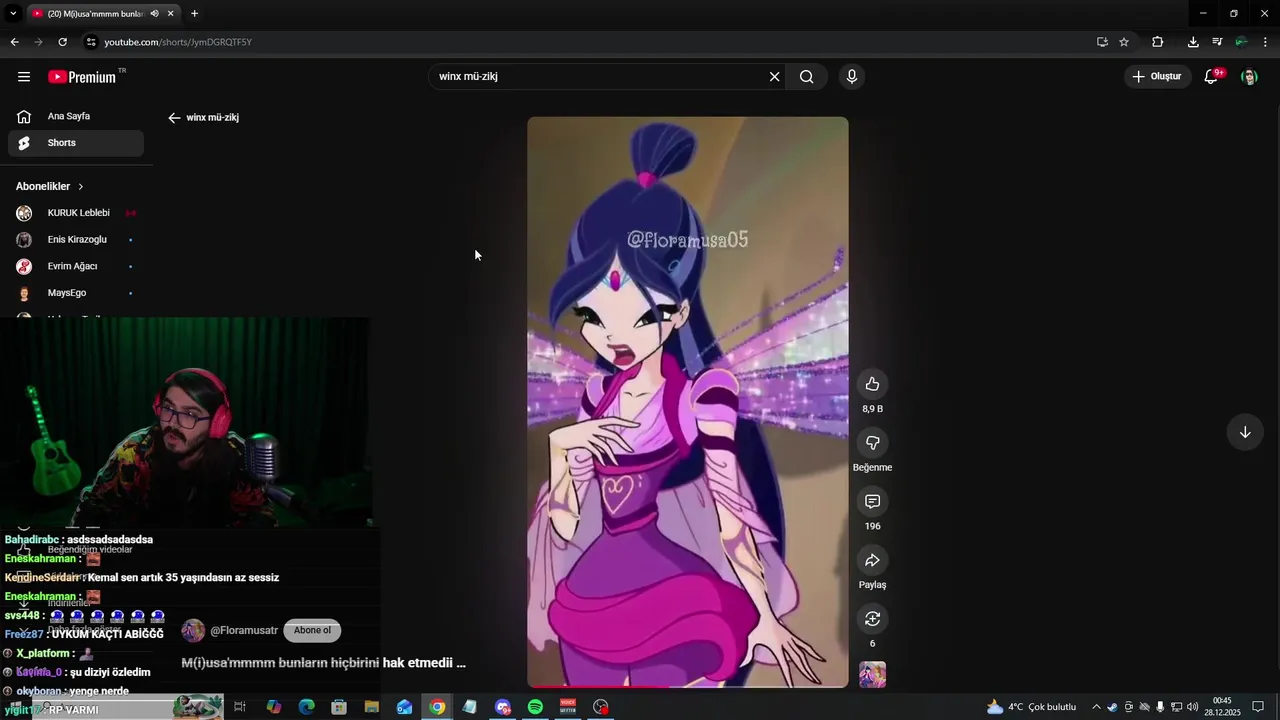
Task: Open @Floramusatr channel name
Action: (x=244, y=631)
